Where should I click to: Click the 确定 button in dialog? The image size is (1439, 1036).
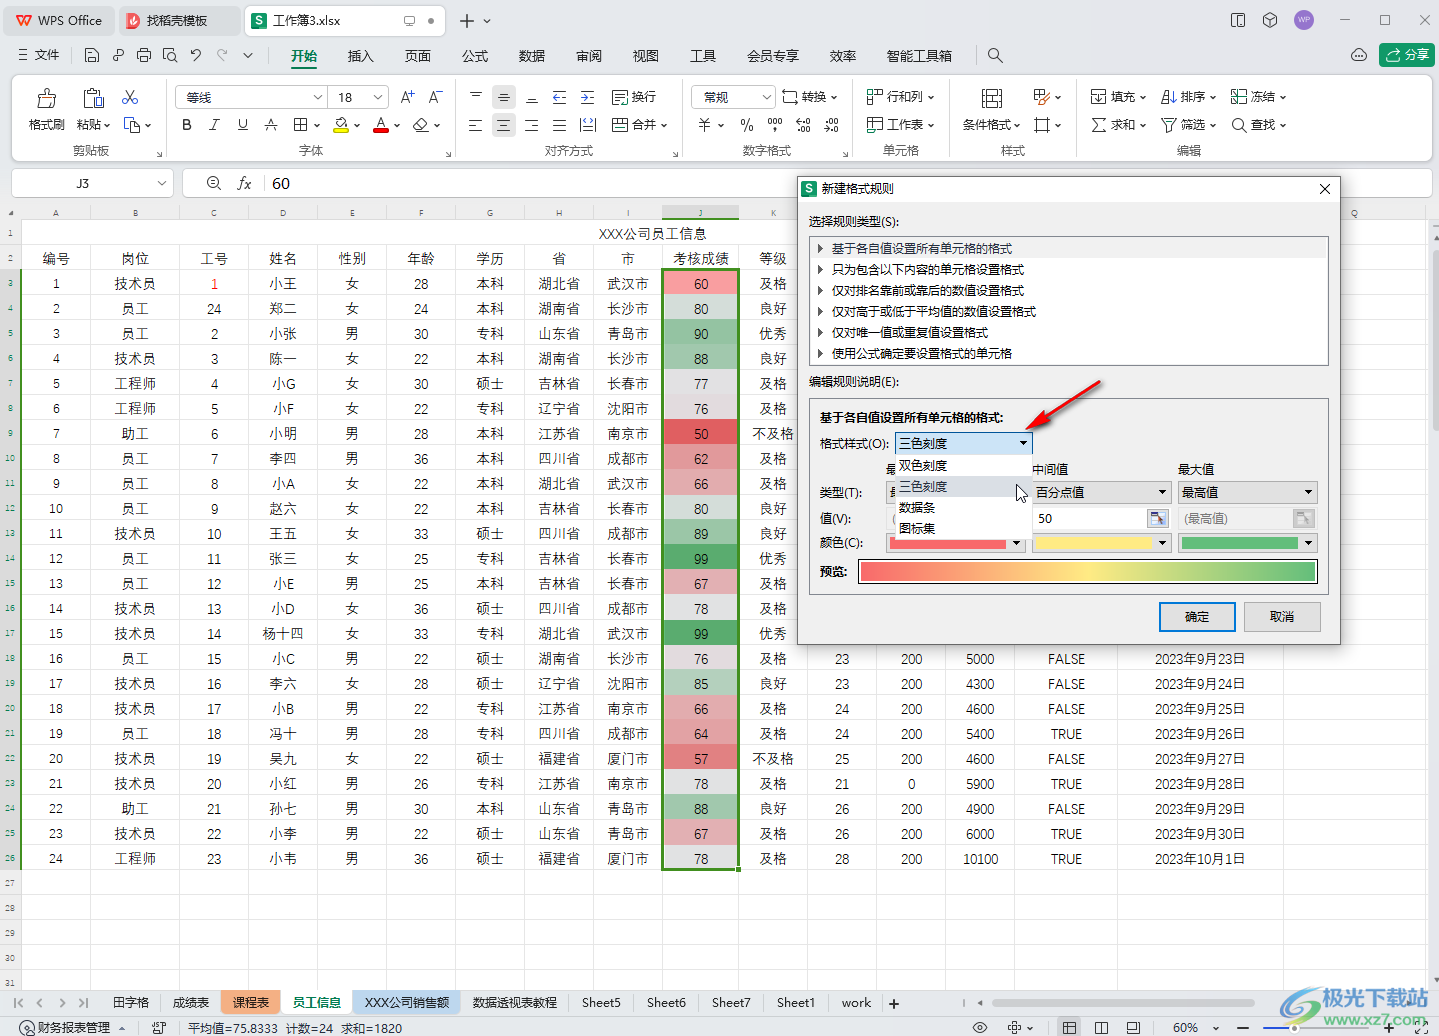pos(1197,617)
